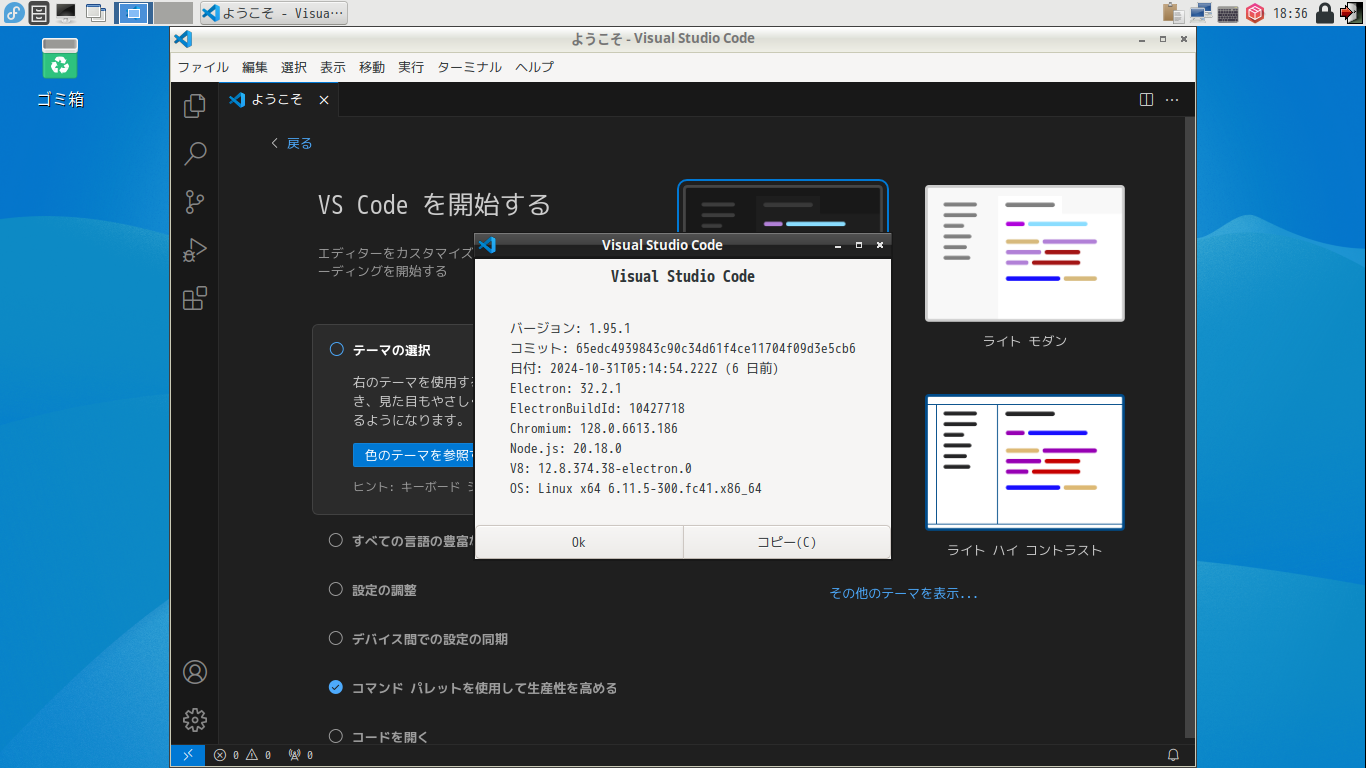The image size is (1366, 768).
Task: Open the Manage gear icon
Action: click(x=195, y=720)
